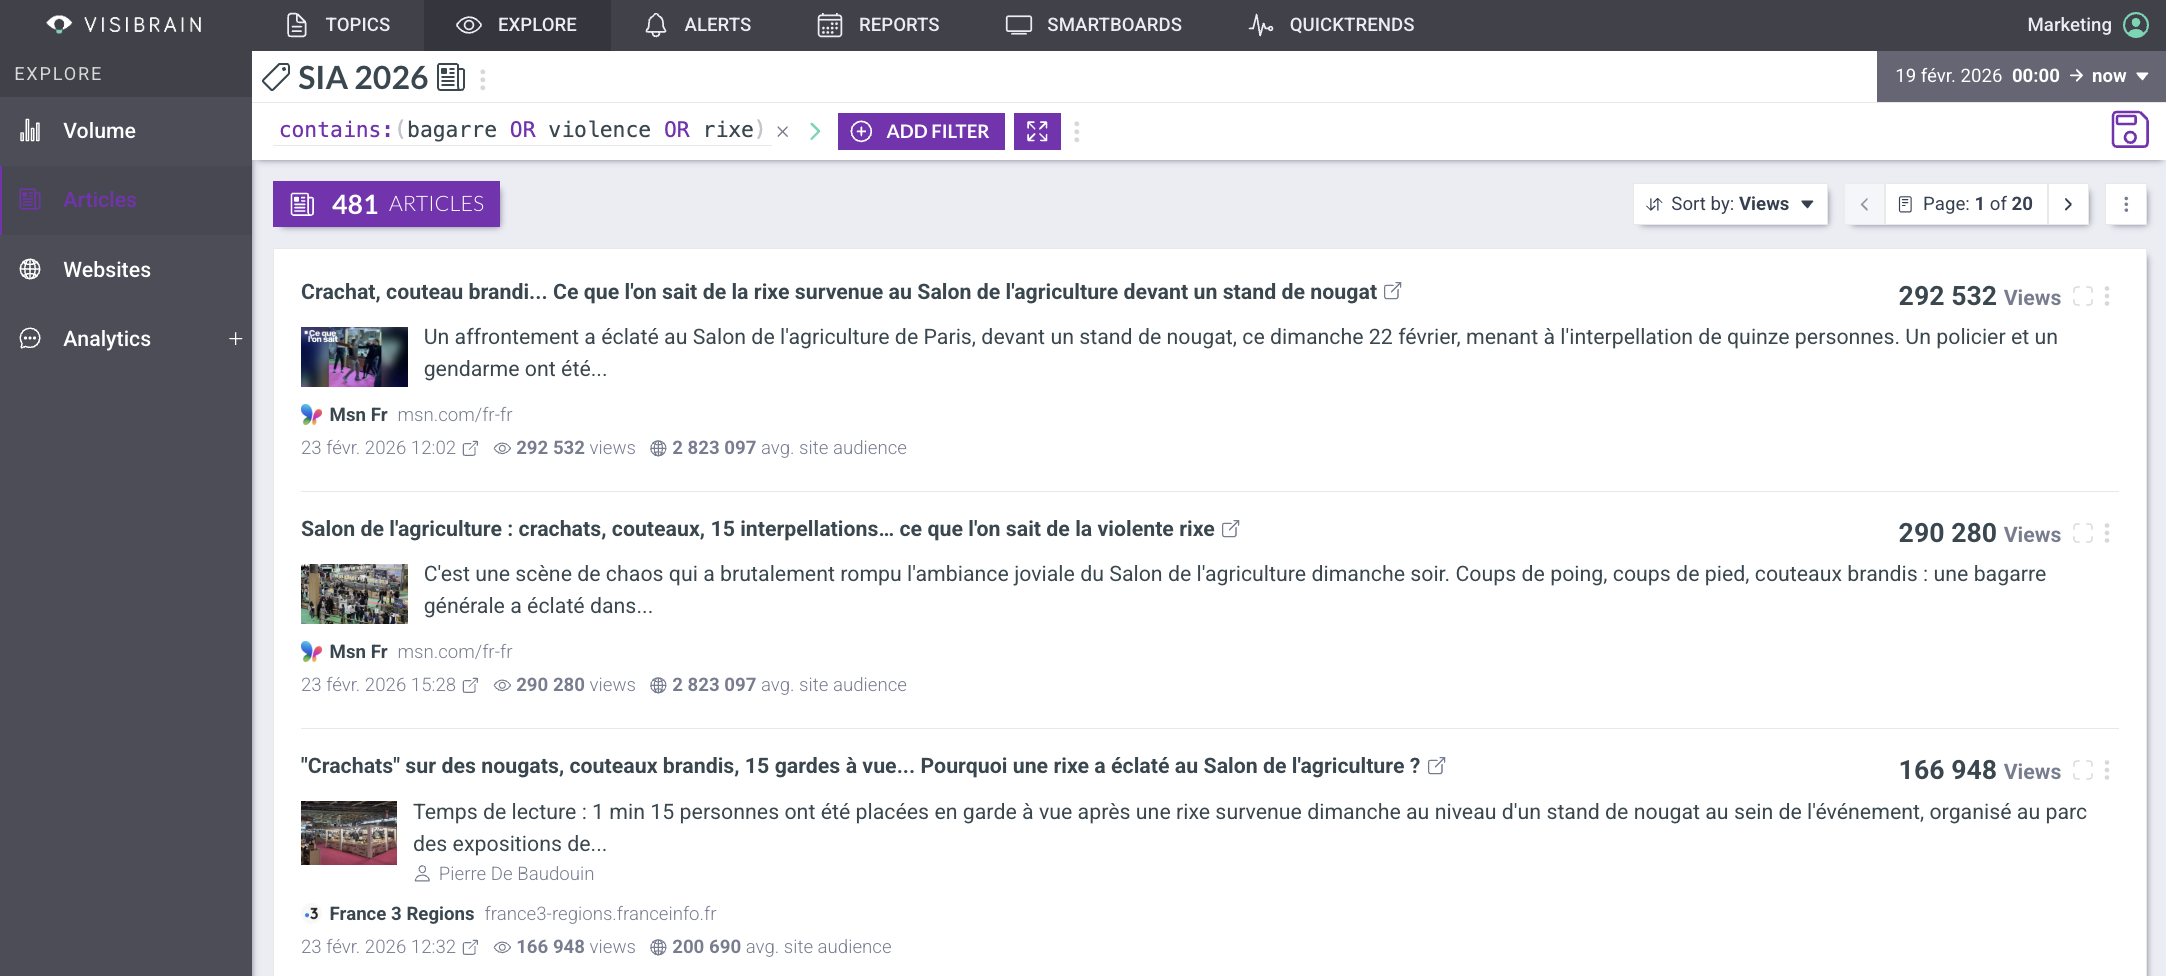2166x976 pixels.
Task: Save the current search query
Action: [x=2129, y=130]
